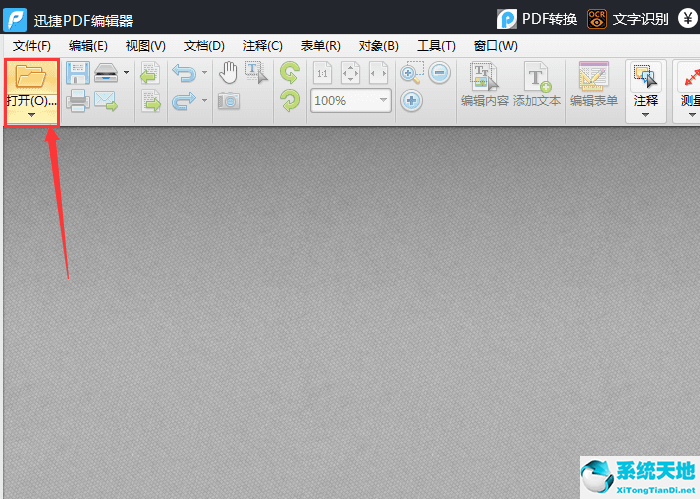The width and height of the screenshot is (700, 499).
Task: Click the 注释 annotation tool icon
Action: point(646,77)
